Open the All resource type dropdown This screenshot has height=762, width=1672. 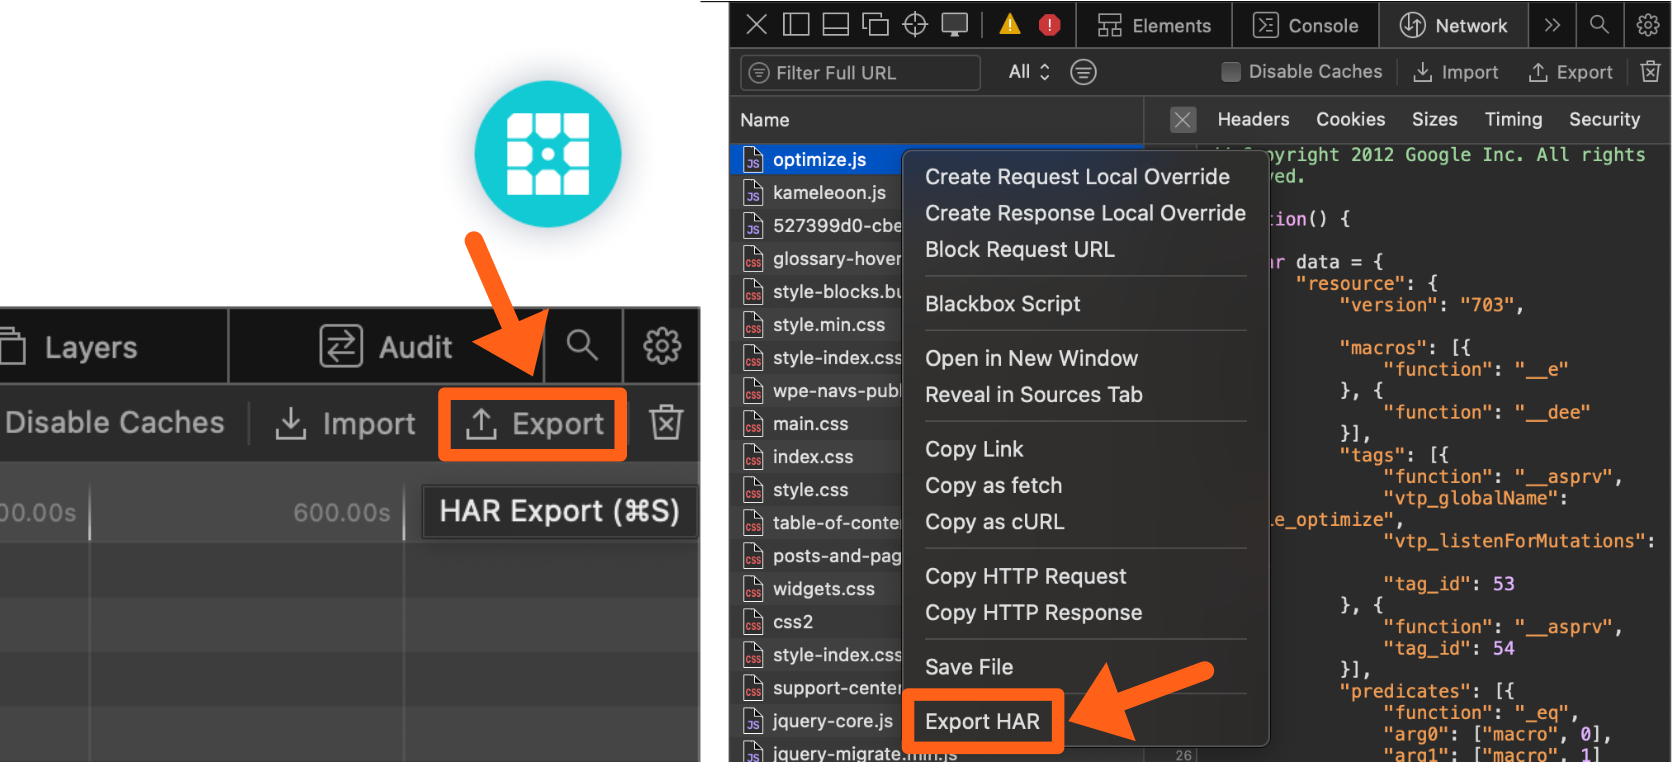click(1029, 72)
